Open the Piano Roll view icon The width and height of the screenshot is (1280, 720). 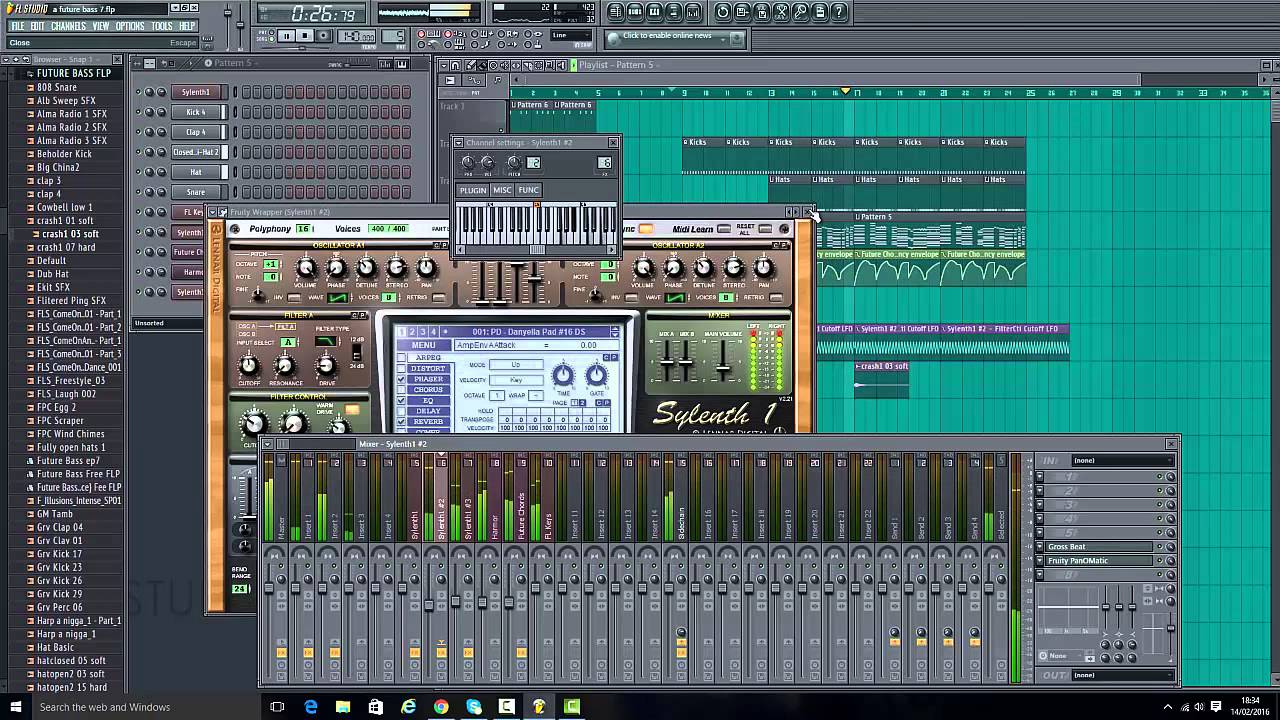click(655, 12)
